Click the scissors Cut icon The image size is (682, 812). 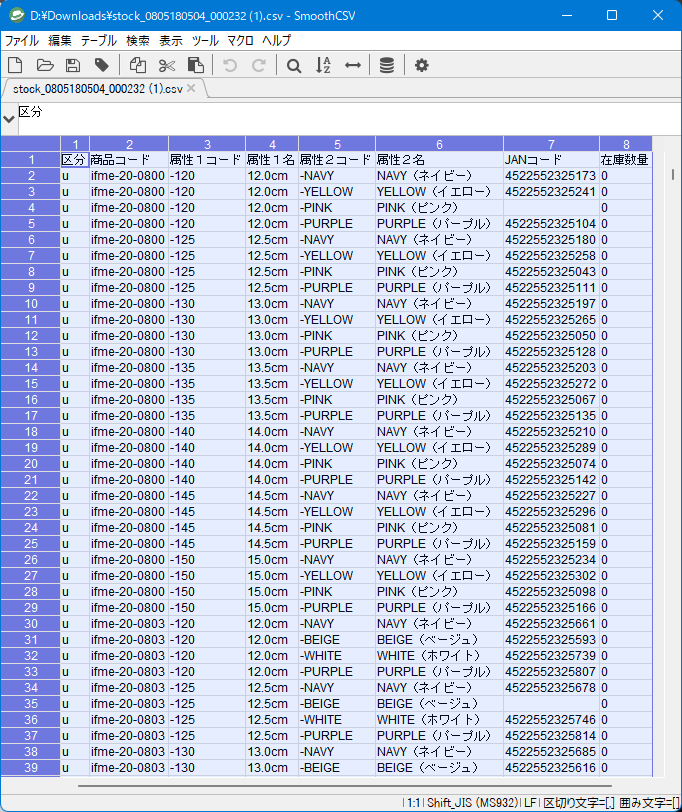pos(167,66)
